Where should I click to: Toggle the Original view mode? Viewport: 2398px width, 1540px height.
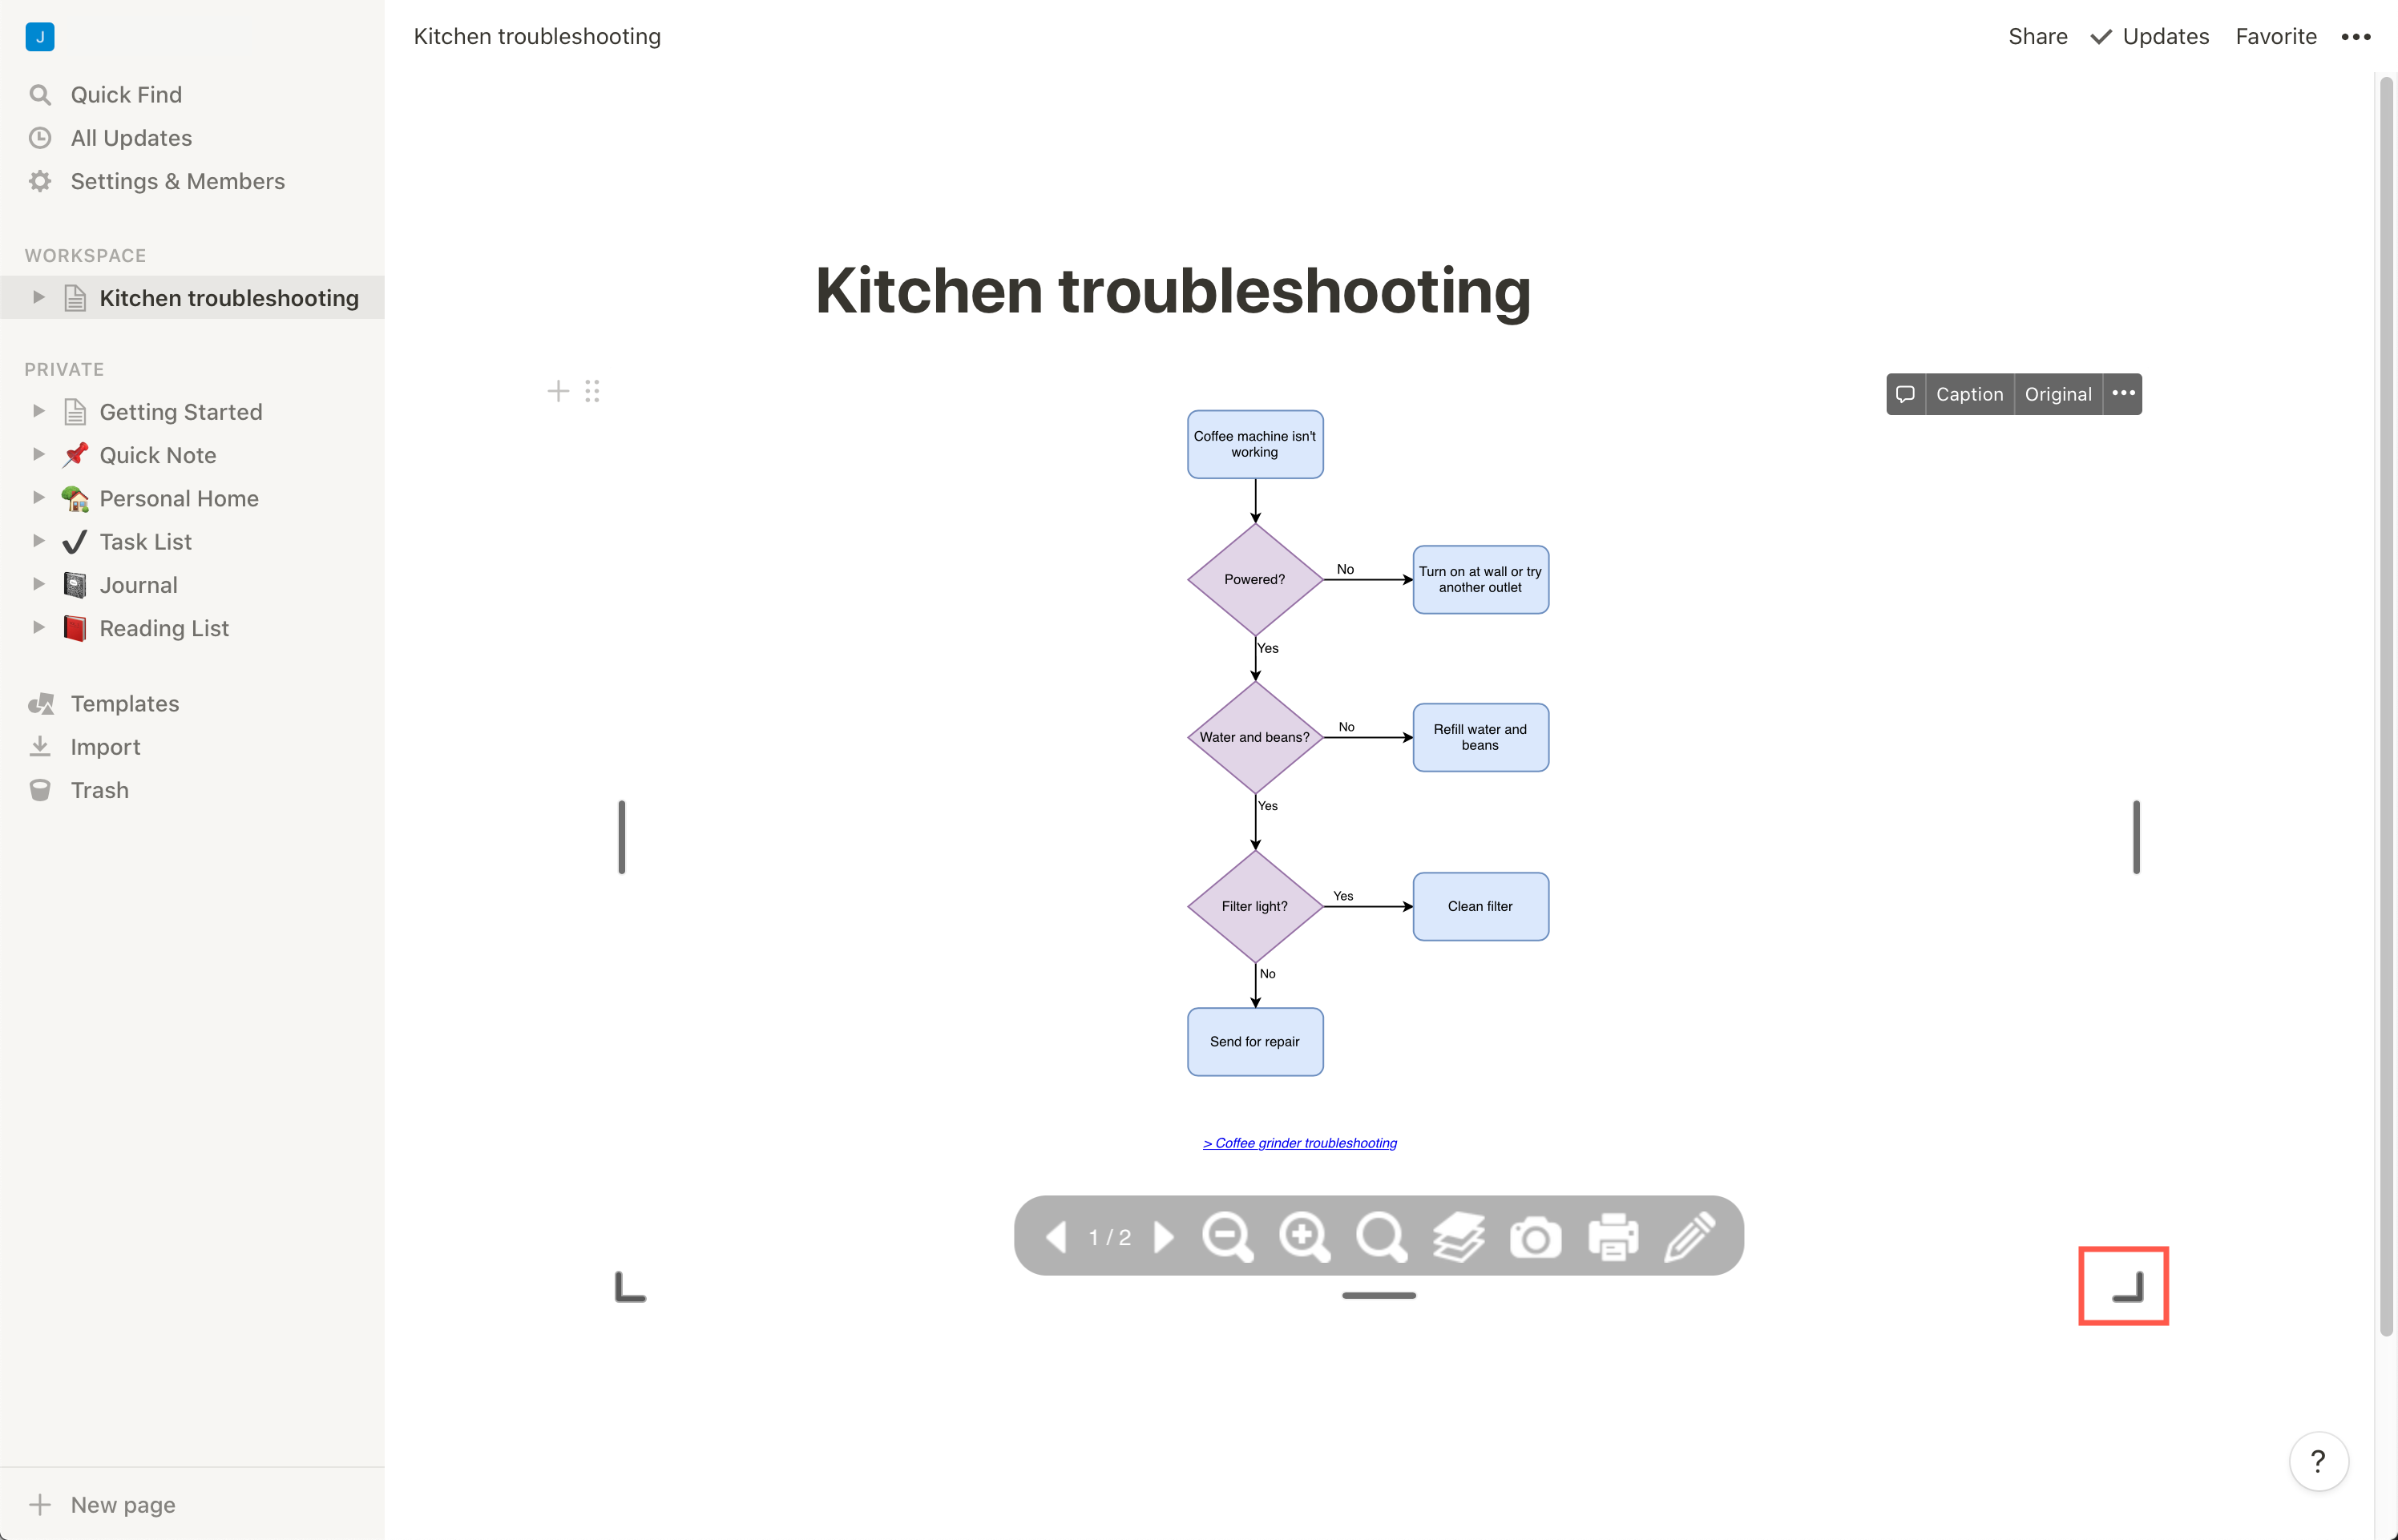(2057, 393)
